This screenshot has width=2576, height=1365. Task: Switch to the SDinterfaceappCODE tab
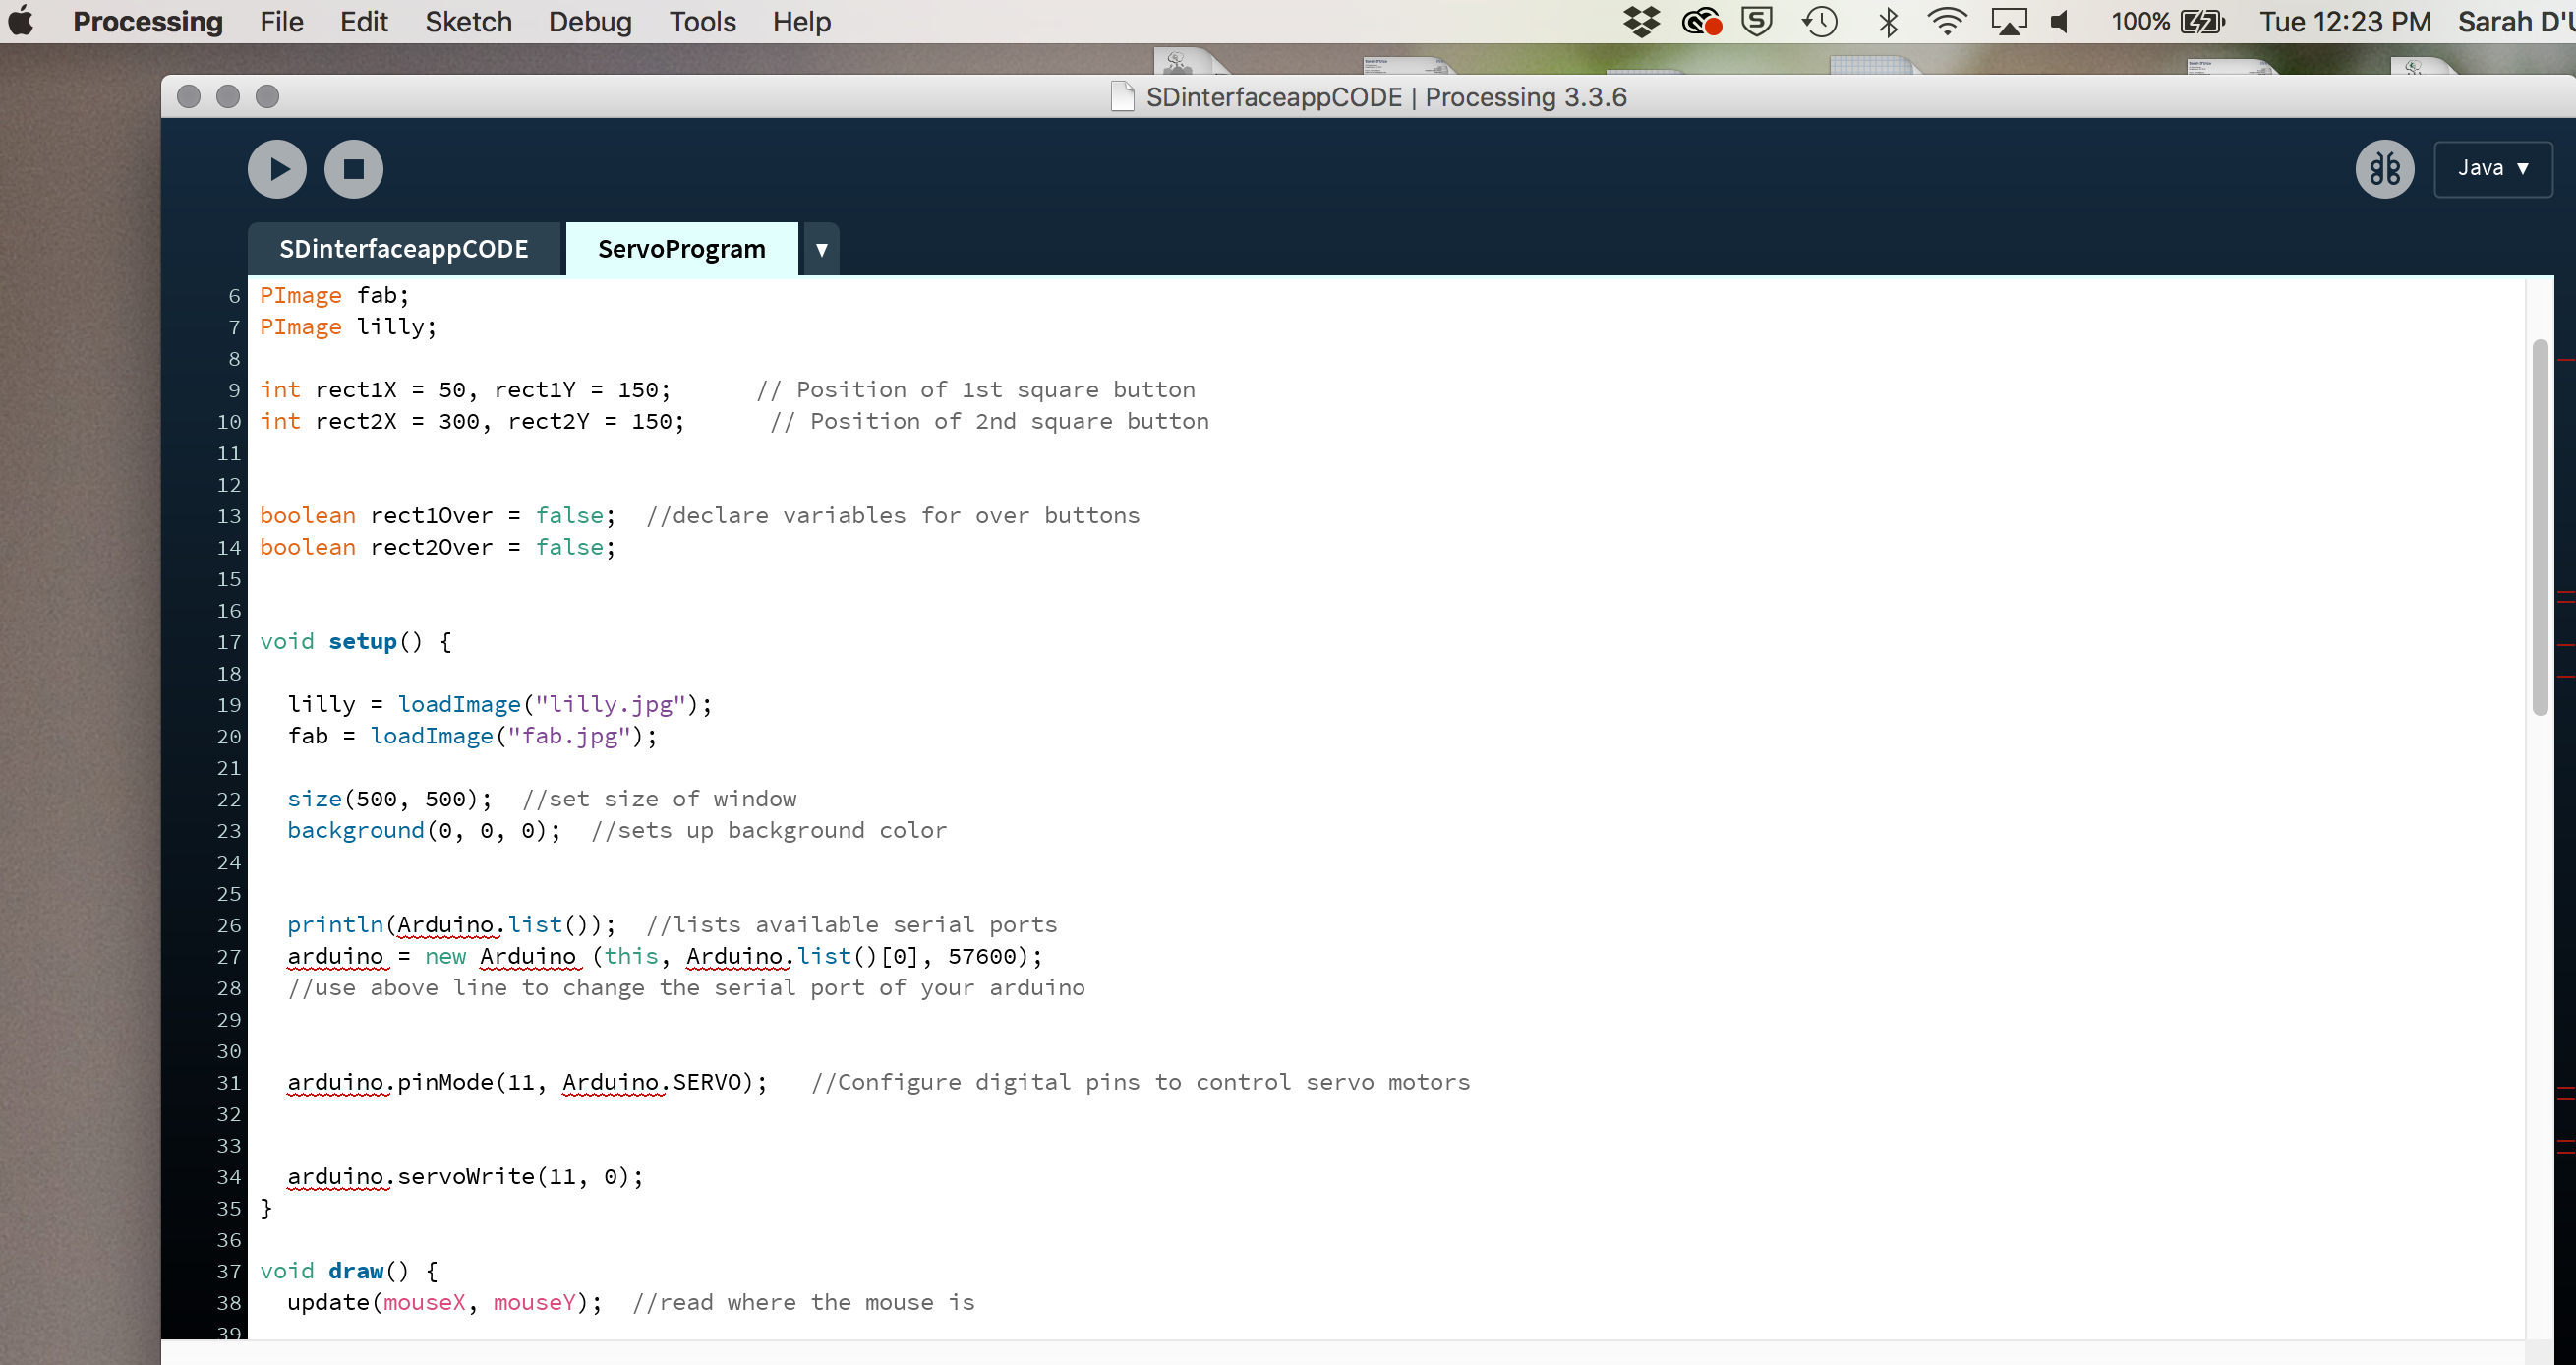[404, 250]
